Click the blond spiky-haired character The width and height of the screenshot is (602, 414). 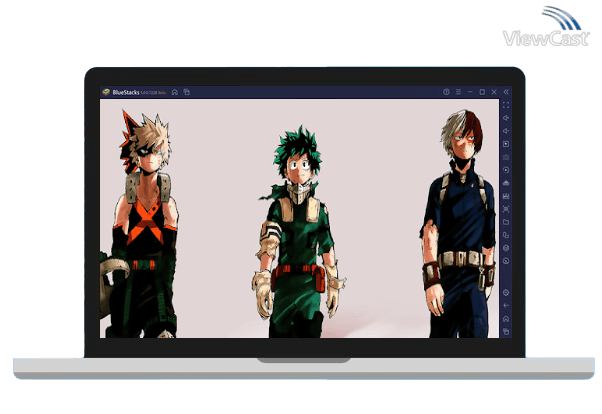coord(140,225)
